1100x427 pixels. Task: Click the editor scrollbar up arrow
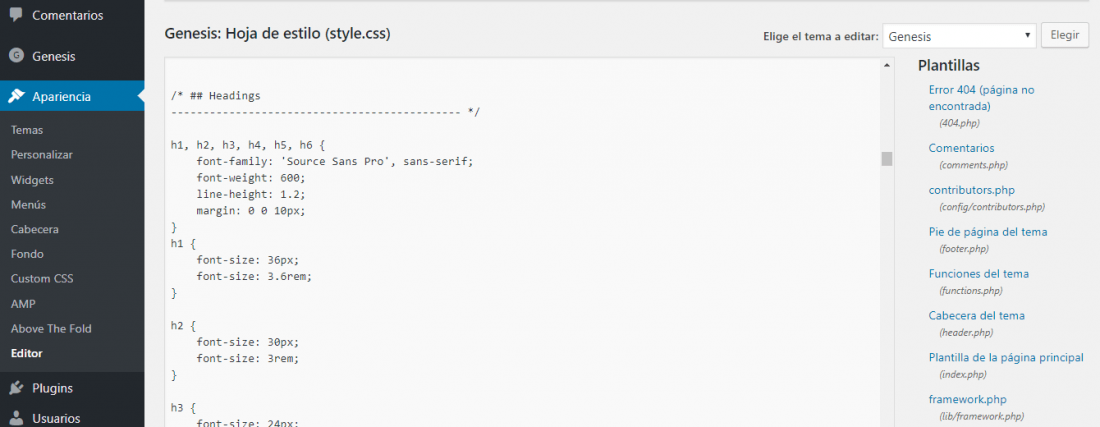click(x=887, y=65)
